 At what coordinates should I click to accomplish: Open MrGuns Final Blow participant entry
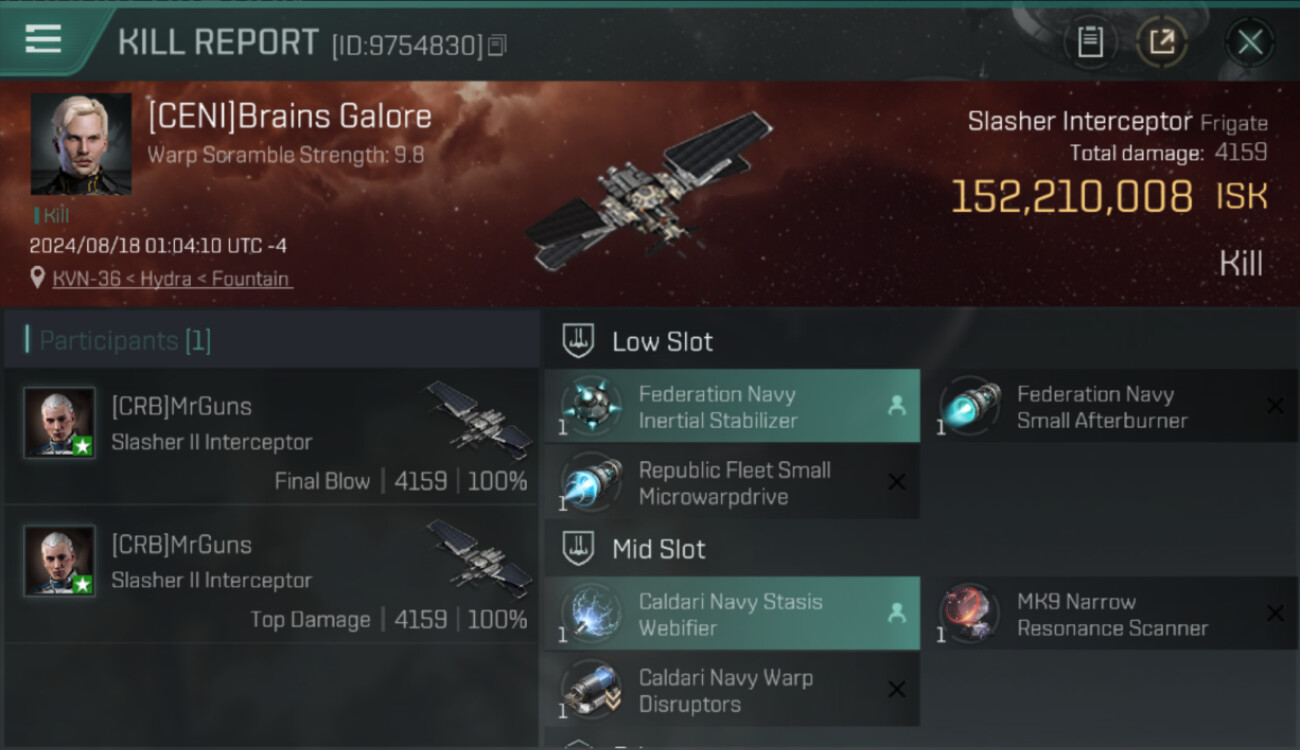point(271,436)
